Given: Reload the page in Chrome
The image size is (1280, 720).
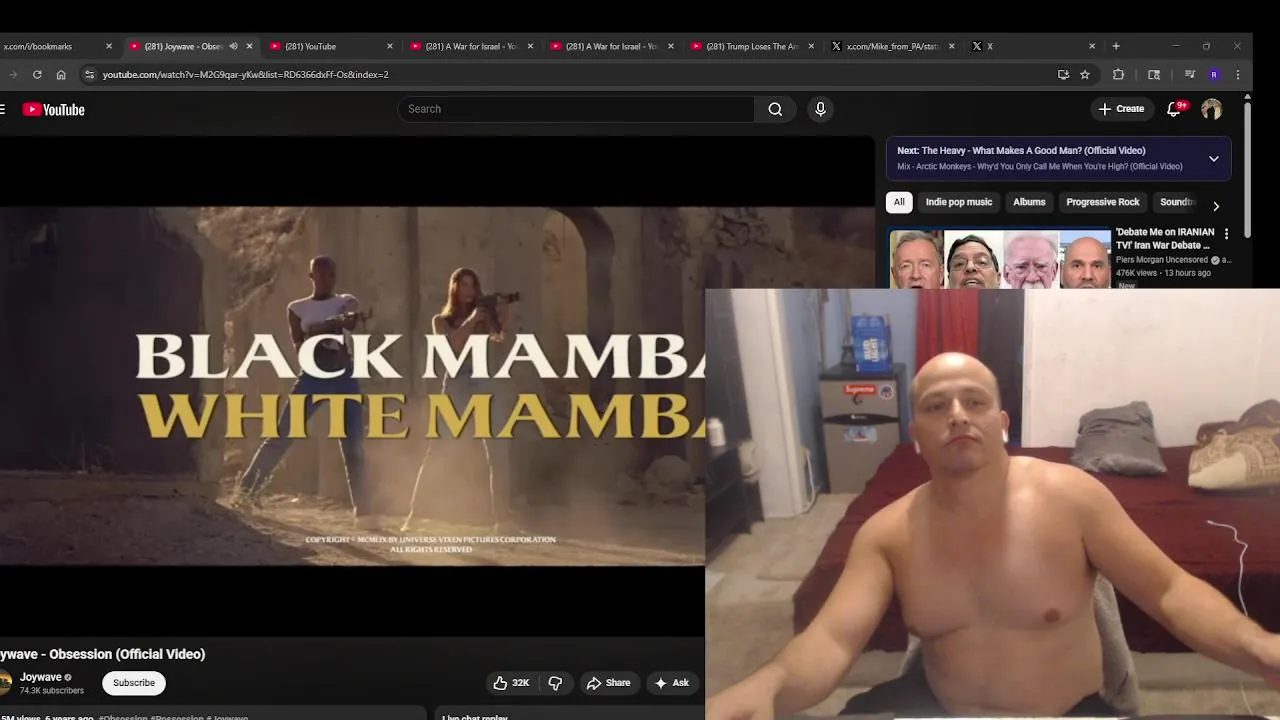Looking at the screenshot, I should tap(37, 74).
